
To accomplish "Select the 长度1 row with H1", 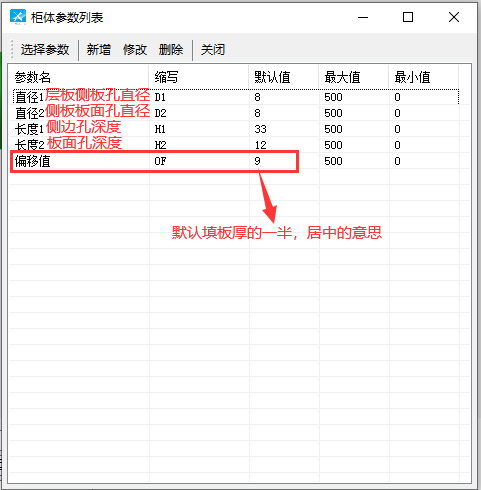I will (x=236, y=129).
